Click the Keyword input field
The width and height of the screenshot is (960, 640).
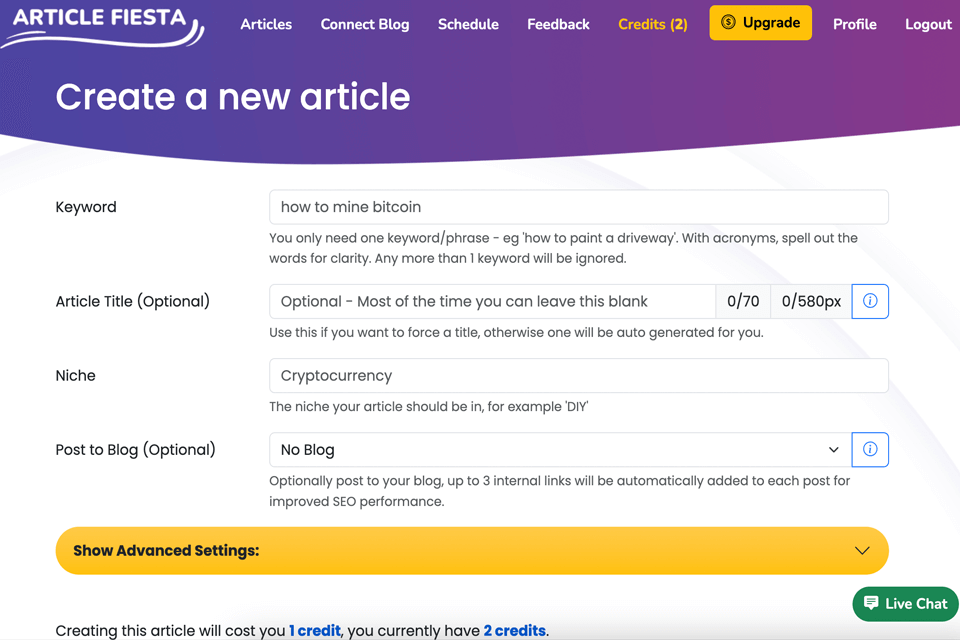tap(578, 207)
